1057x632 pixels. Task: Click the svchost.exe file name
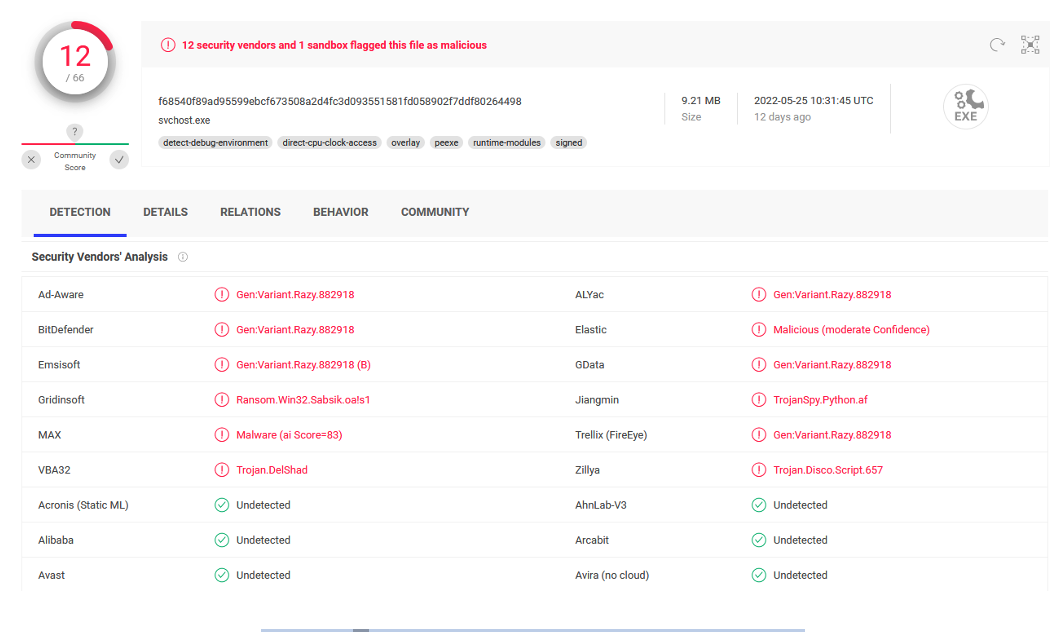tap(184, 120)
